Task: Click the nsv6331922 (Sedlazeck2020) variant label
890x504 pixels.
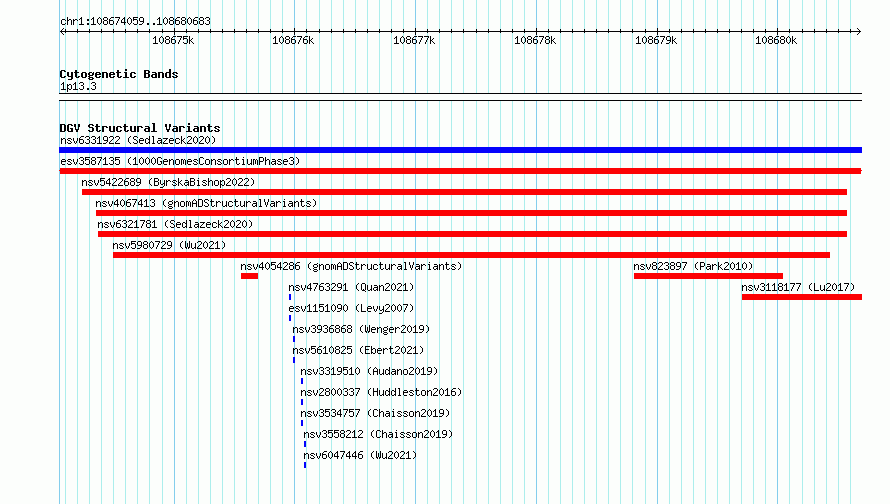Action: coord(138,140)
